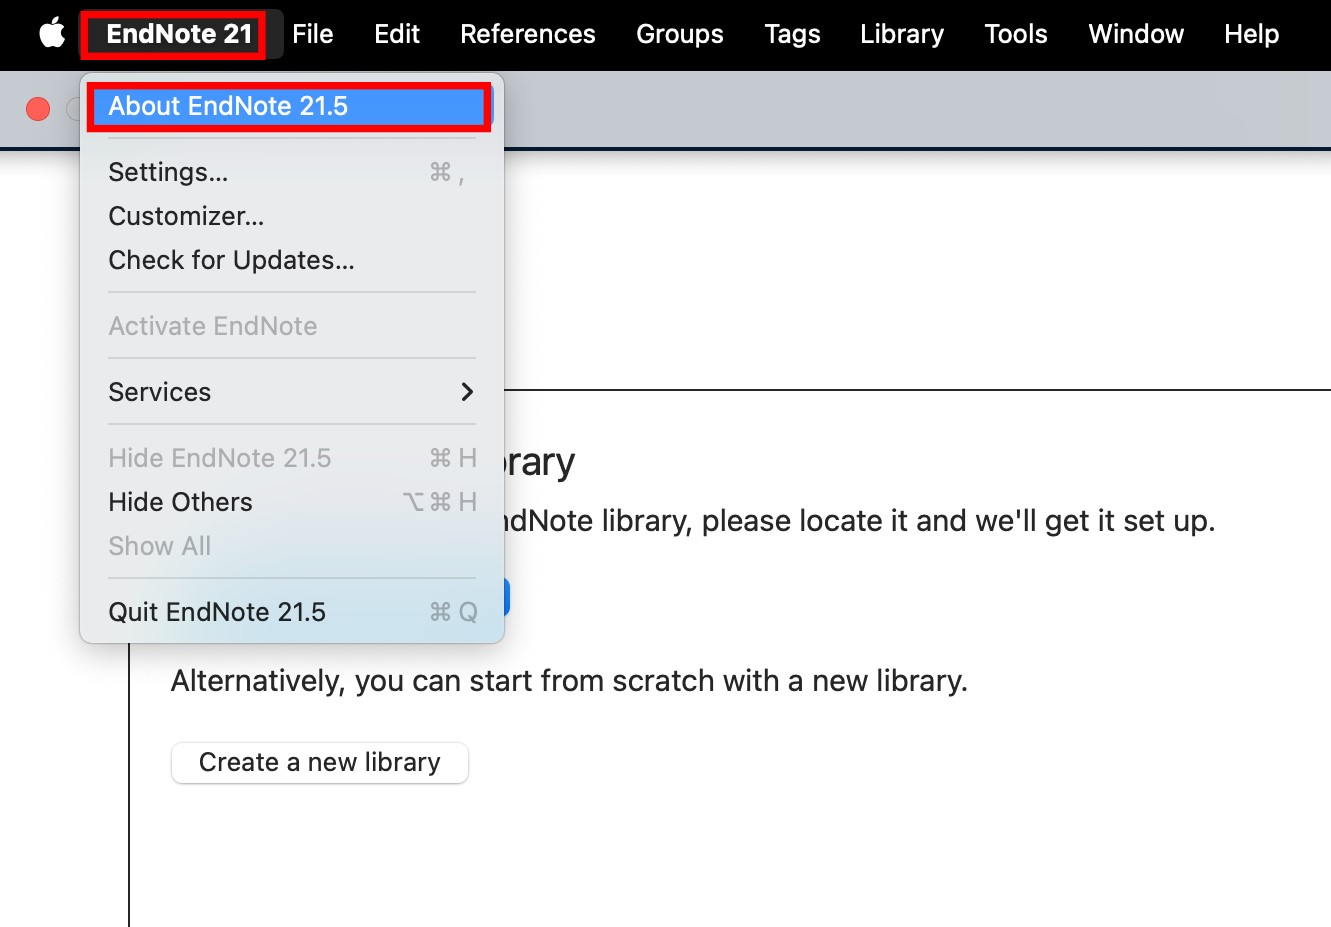The image size is (1331, 927).
Task: Open the Library menu
Action: 901,34
